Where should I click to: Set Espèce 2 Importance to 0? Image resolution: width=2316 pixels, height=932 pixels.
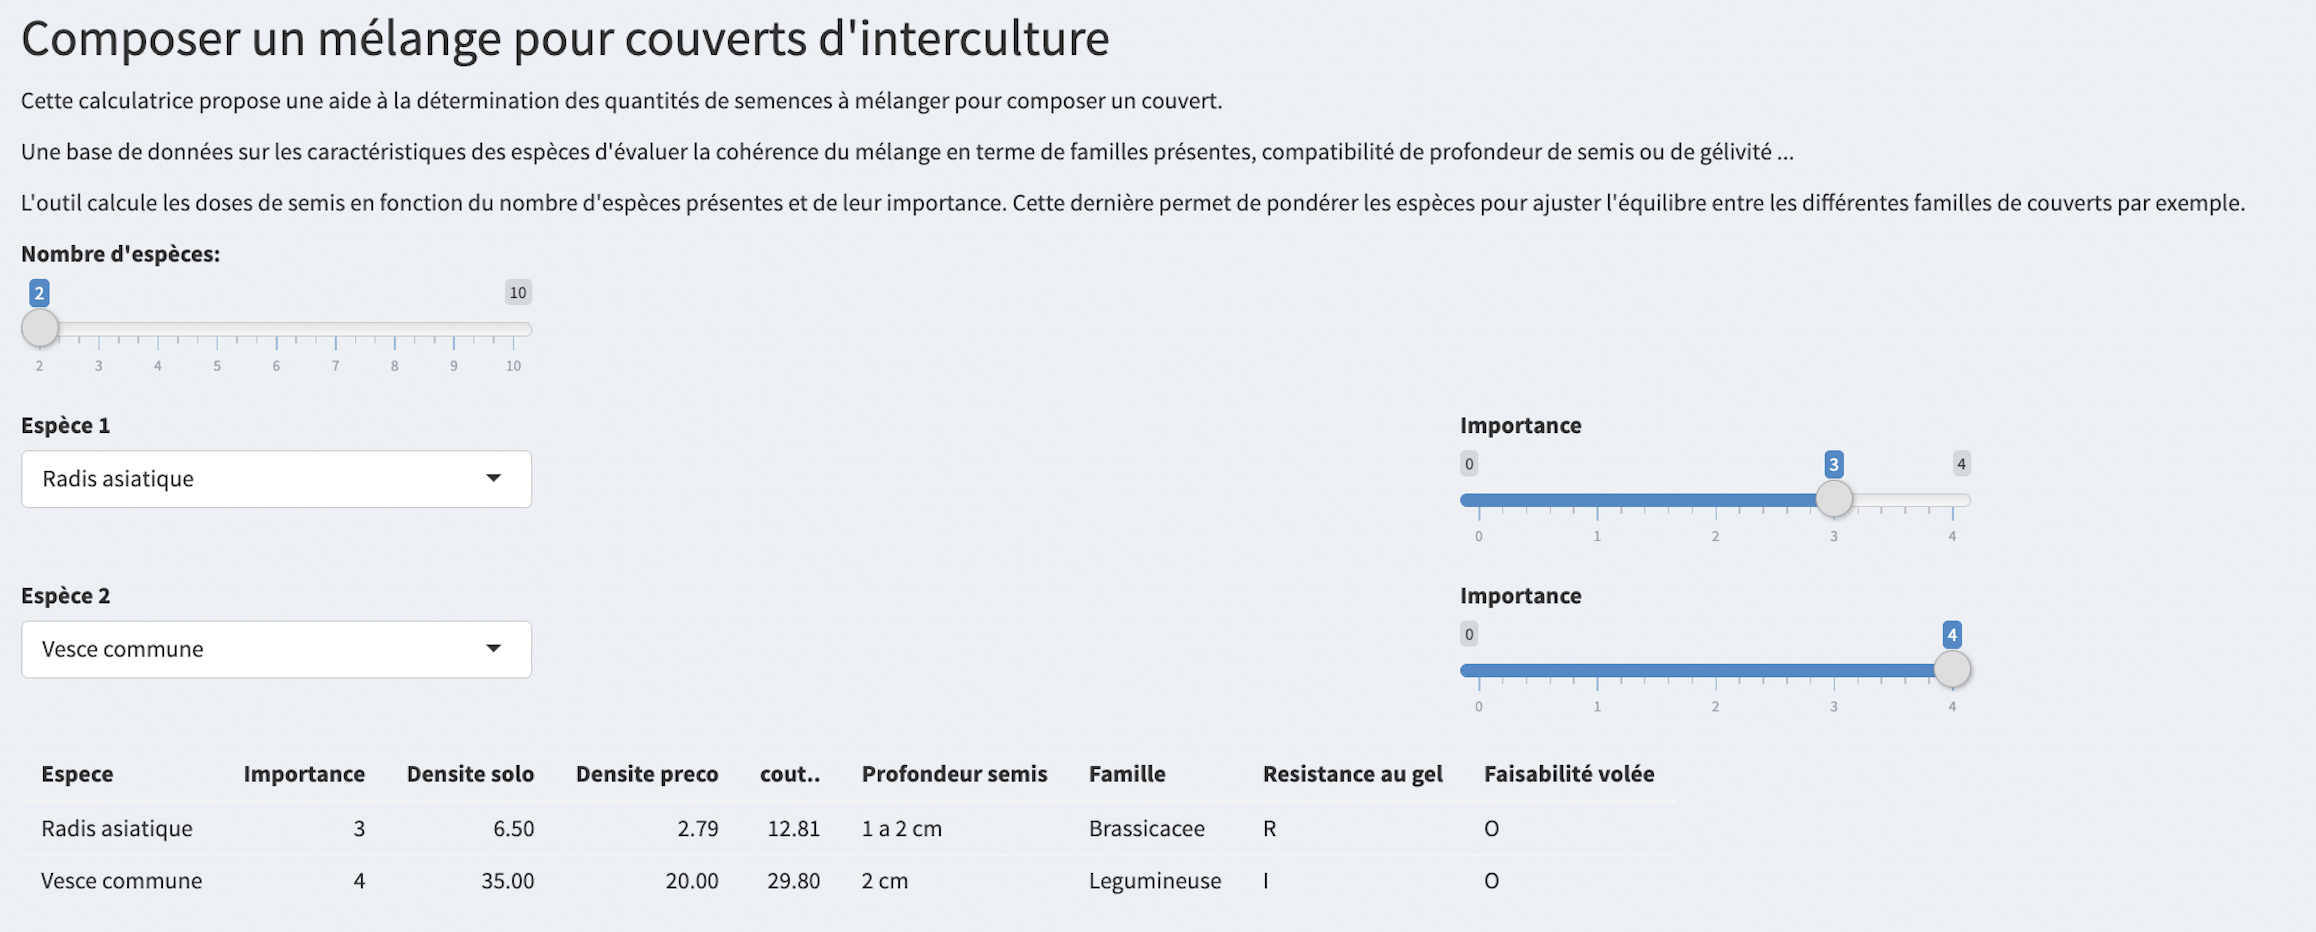(1479, 670)
